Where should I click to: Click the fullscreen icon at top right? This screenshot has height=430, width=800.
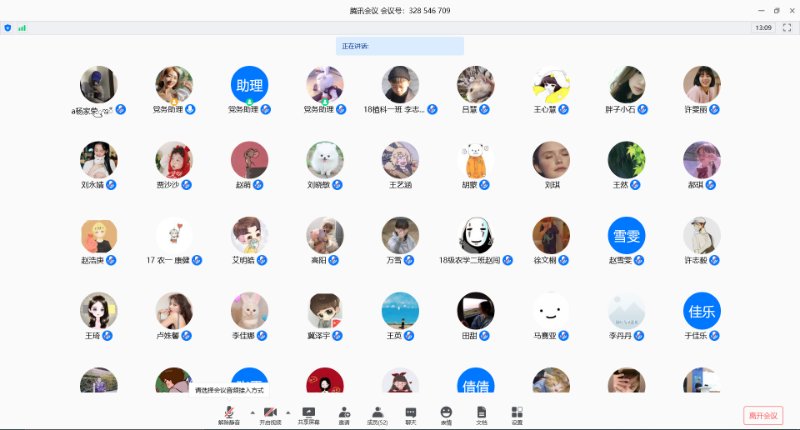(789, 27)
